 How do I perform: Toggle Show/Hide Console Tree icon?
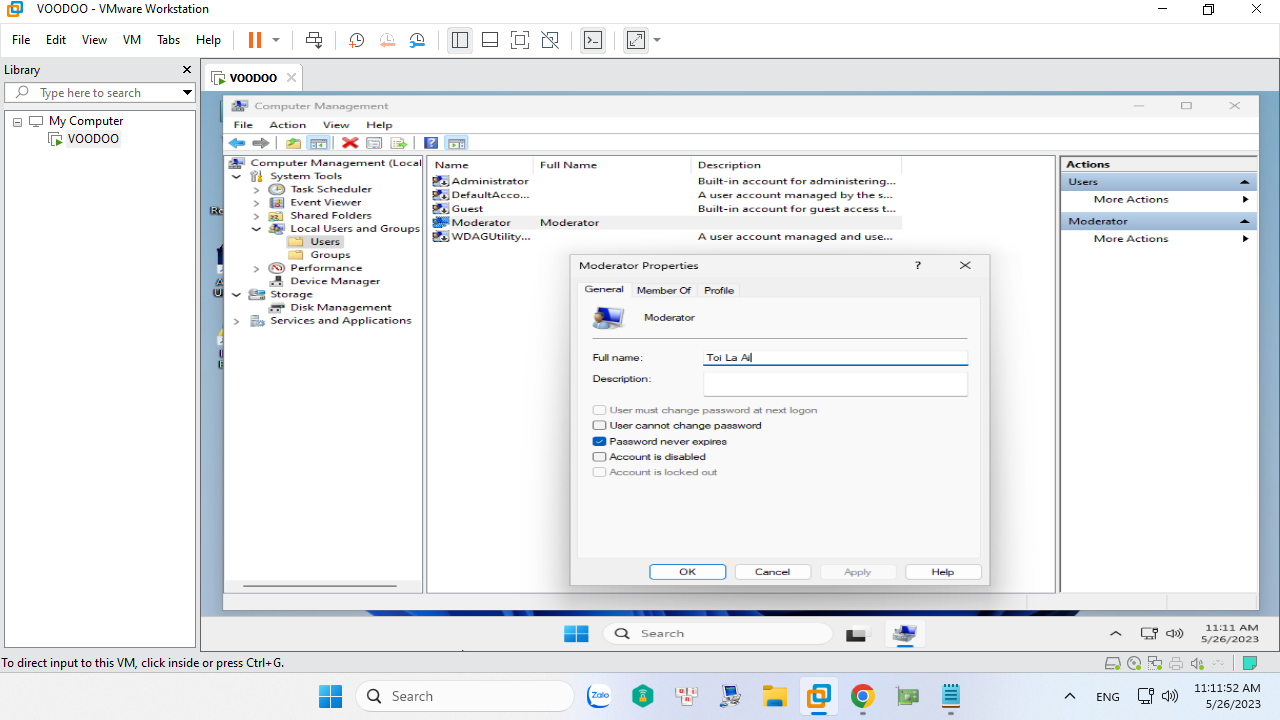pos(318,143)
